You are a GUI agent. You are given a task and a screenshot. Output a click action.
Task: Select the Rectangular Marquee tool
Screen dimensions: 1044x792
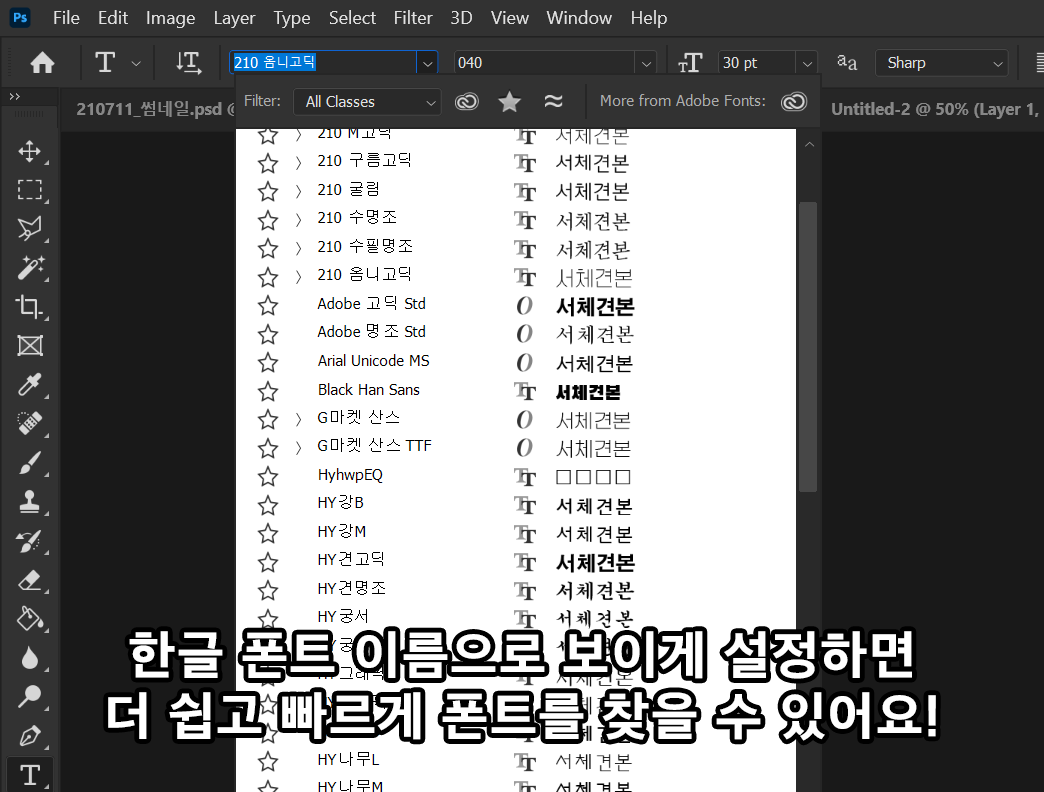click(x=30, y=190)
